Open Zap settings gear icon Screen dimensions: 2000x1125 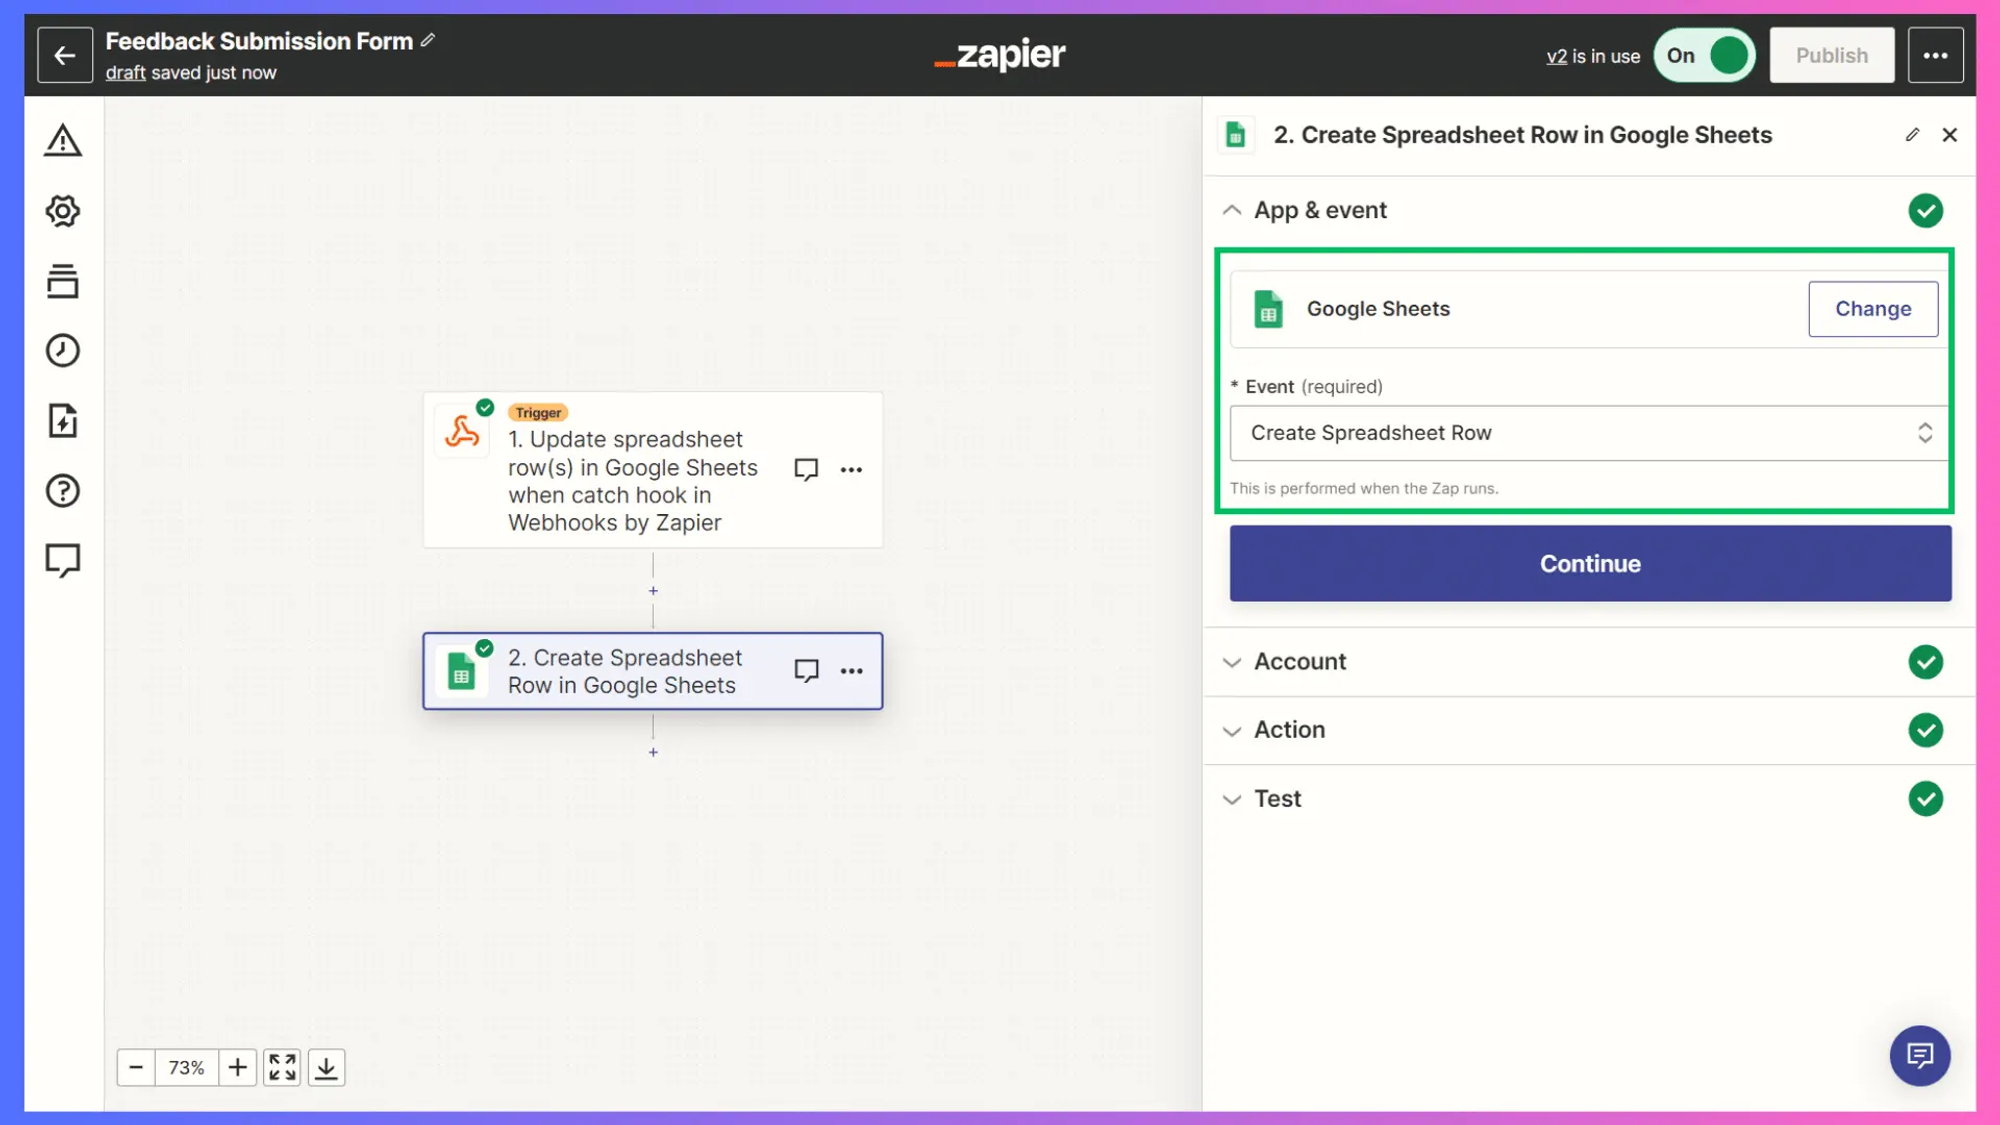tap(63, 211)
